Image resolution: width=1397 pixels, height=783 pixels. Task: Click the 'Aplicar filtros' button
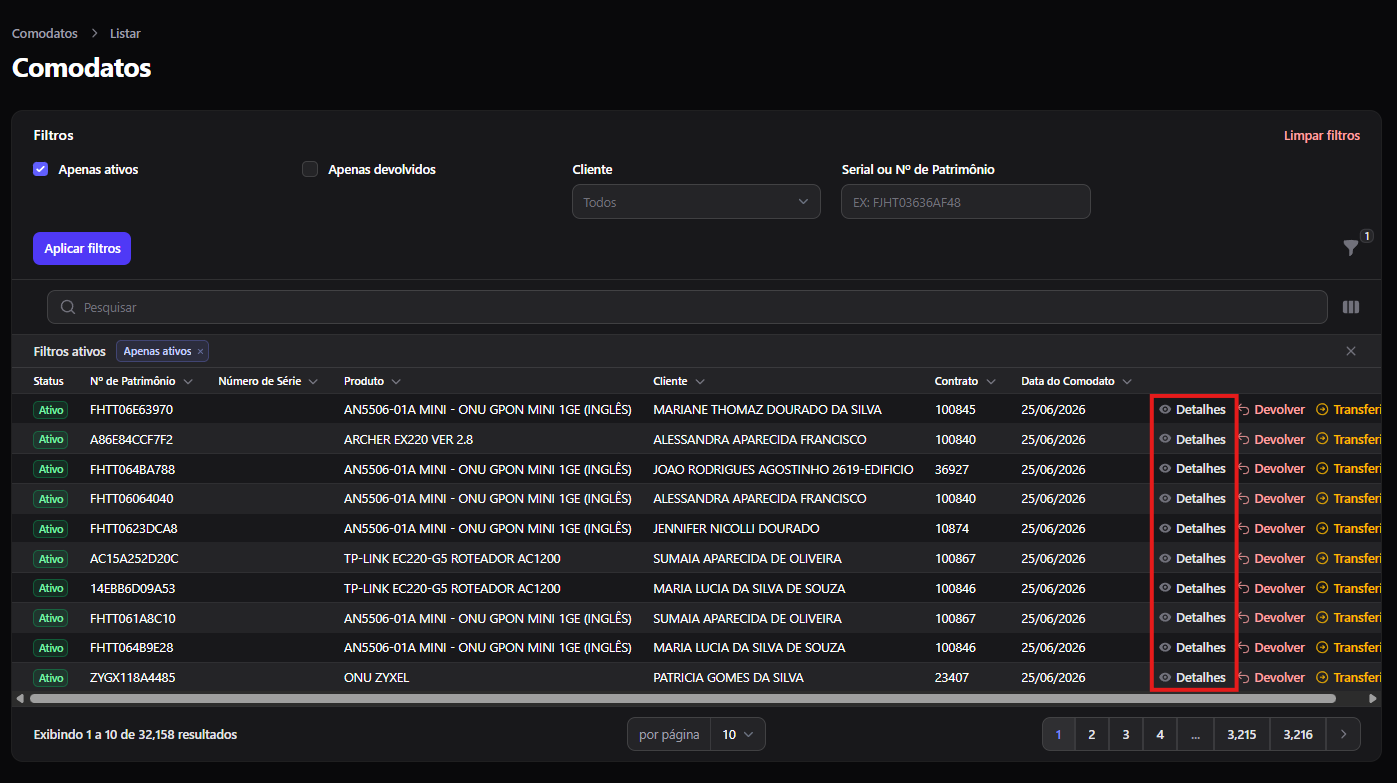point(82,249)
